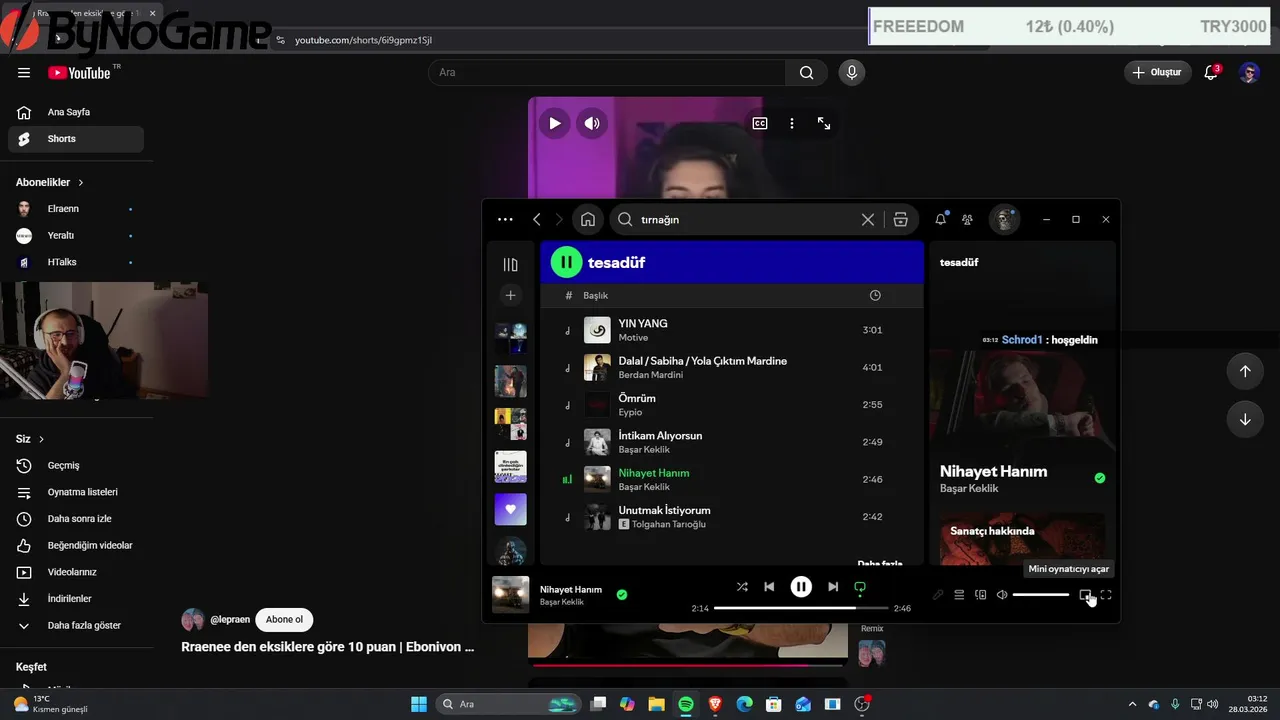The width and height of the screenshot is (1280, 720).
Task: Open the Spotify queue
Action: pyautogui.click(x=959, y=595)
